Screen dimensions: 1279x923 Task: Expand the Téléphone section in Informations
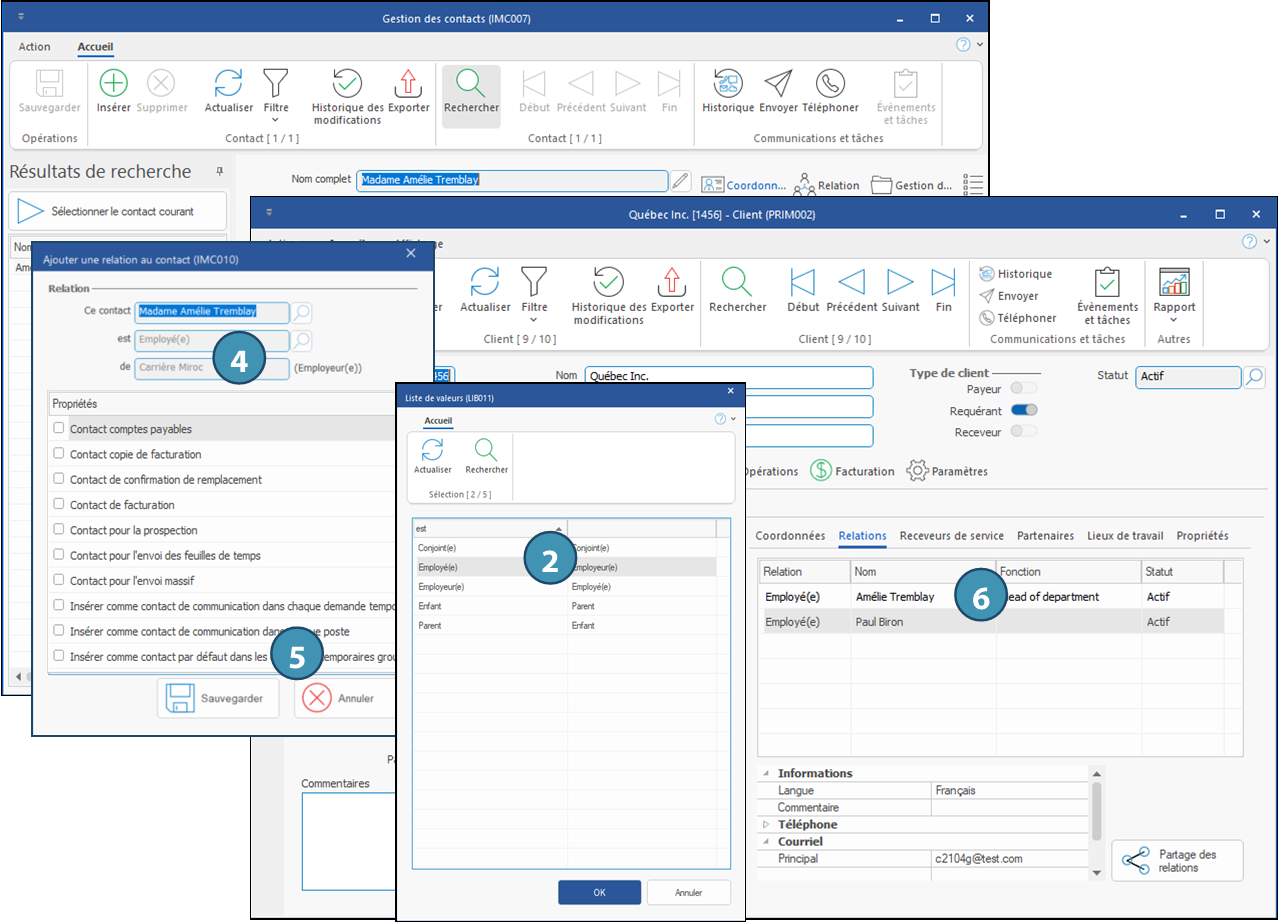[x=767, y=824]
